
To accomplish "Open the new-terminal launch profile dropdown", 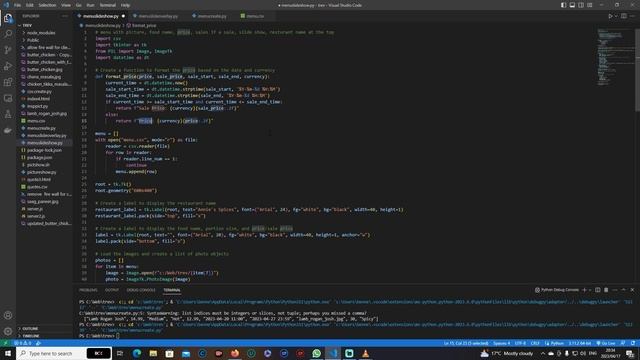I will coord(589,290).
